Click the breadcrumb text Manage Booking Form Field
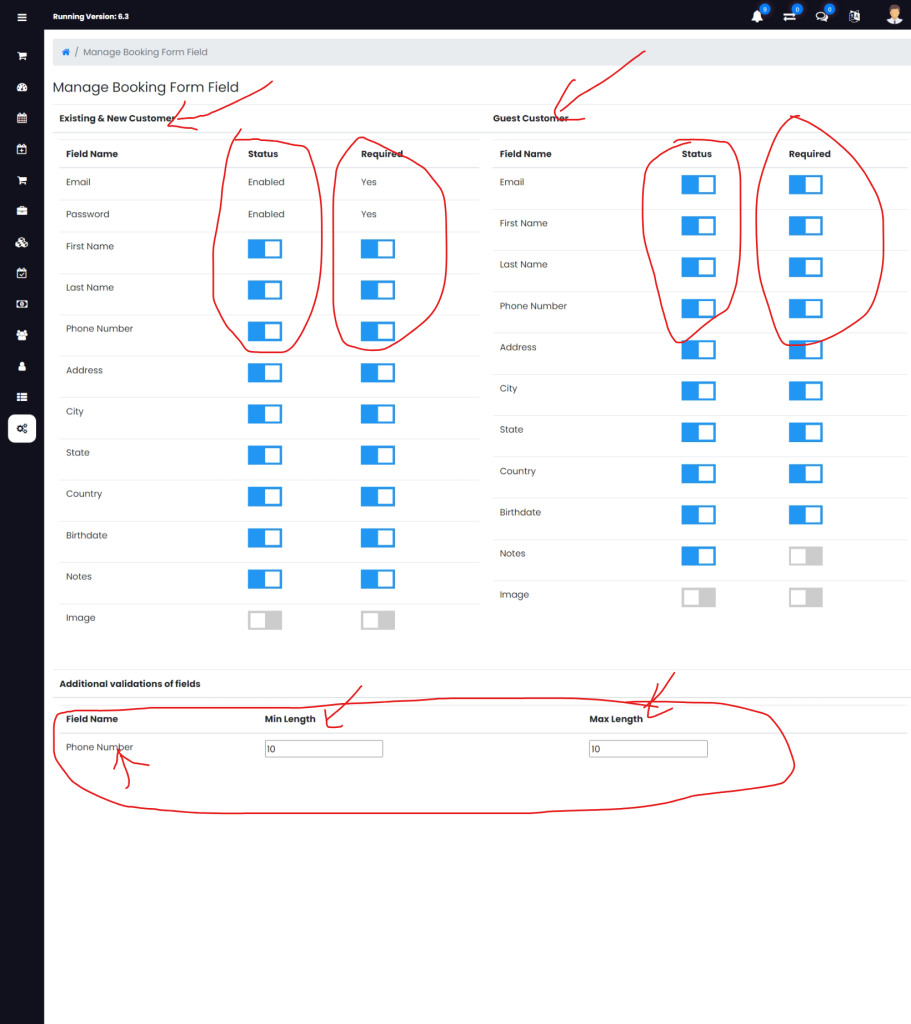Viewport: 911px width, 1024px height. pyautogui.click(x=145, y=52)
